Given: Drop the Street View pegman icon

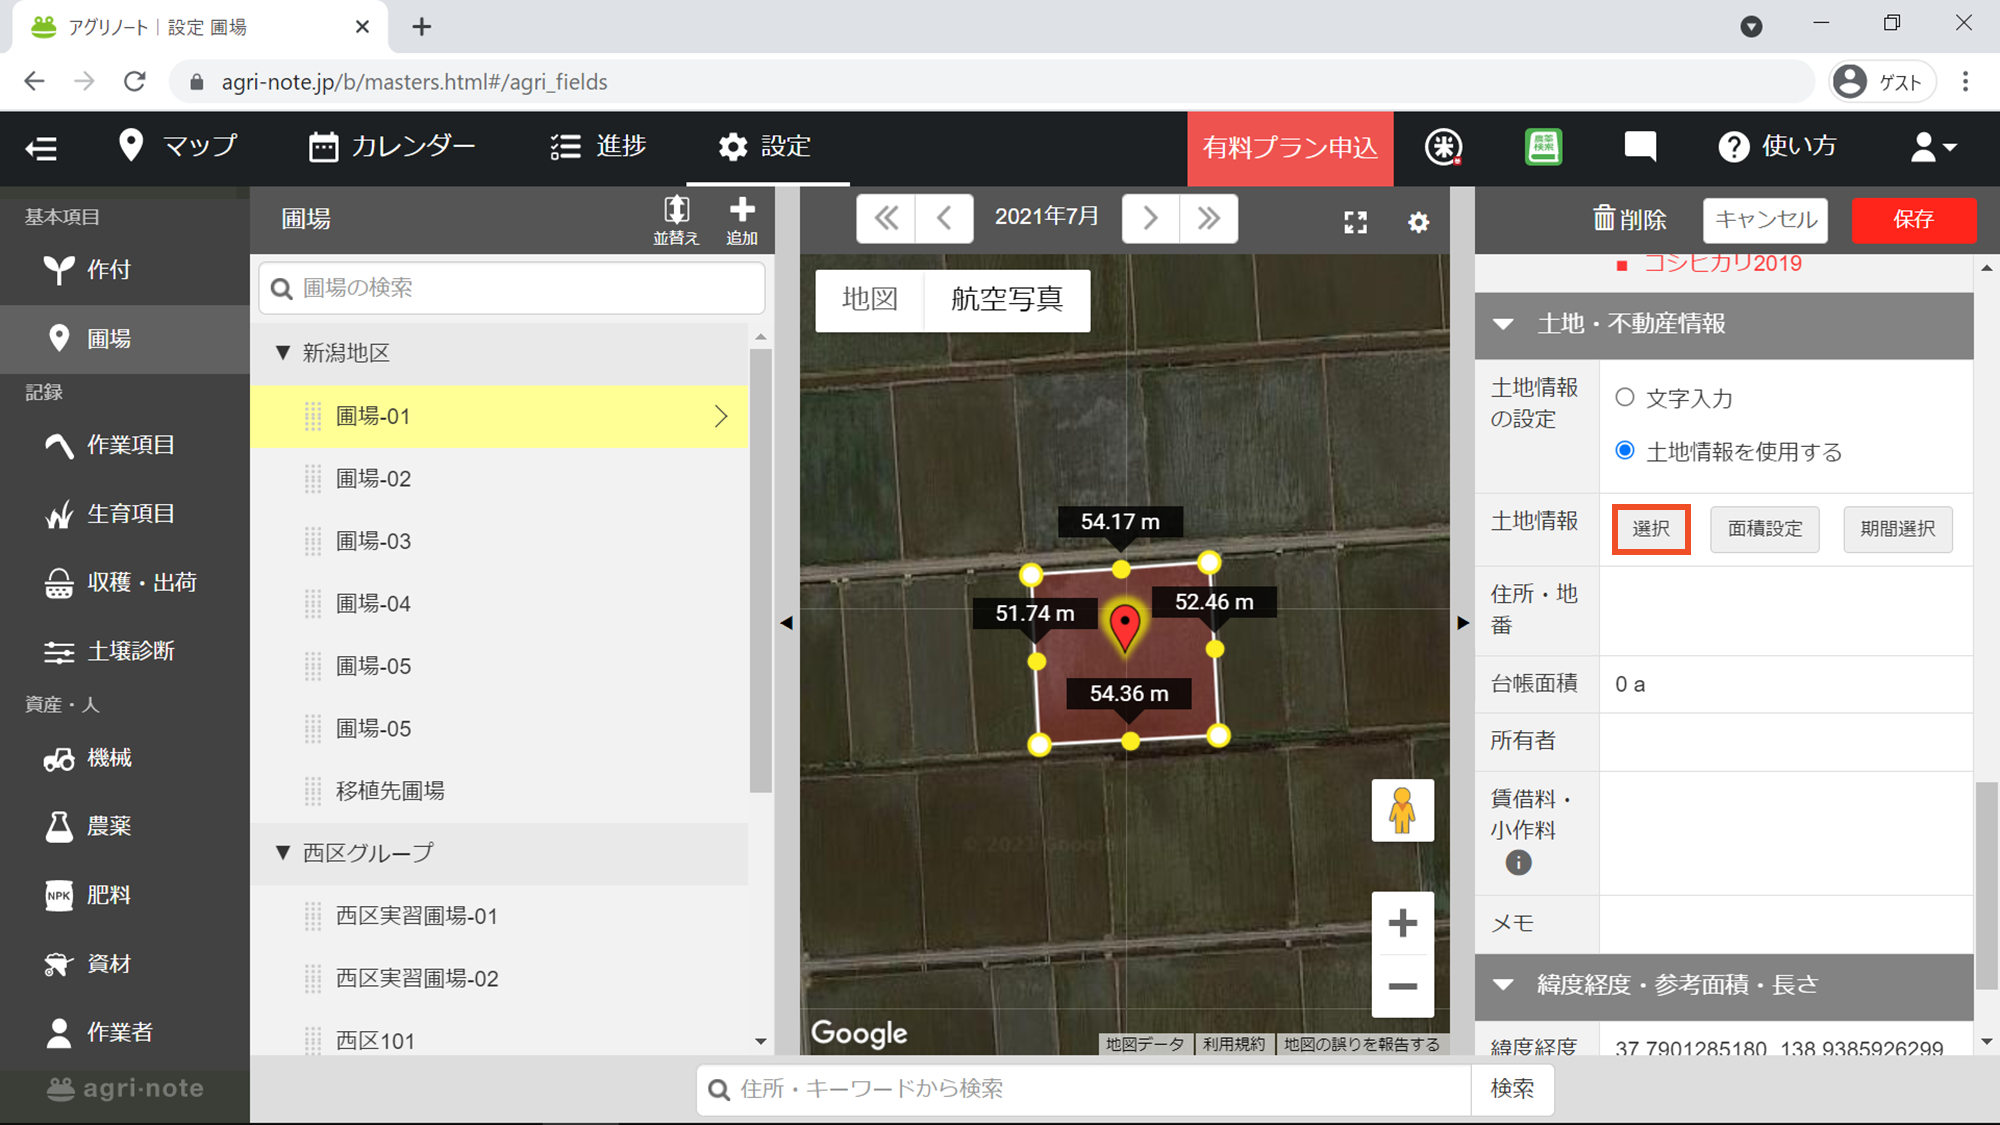Looking at the screenshot, I should (1402, 810).
